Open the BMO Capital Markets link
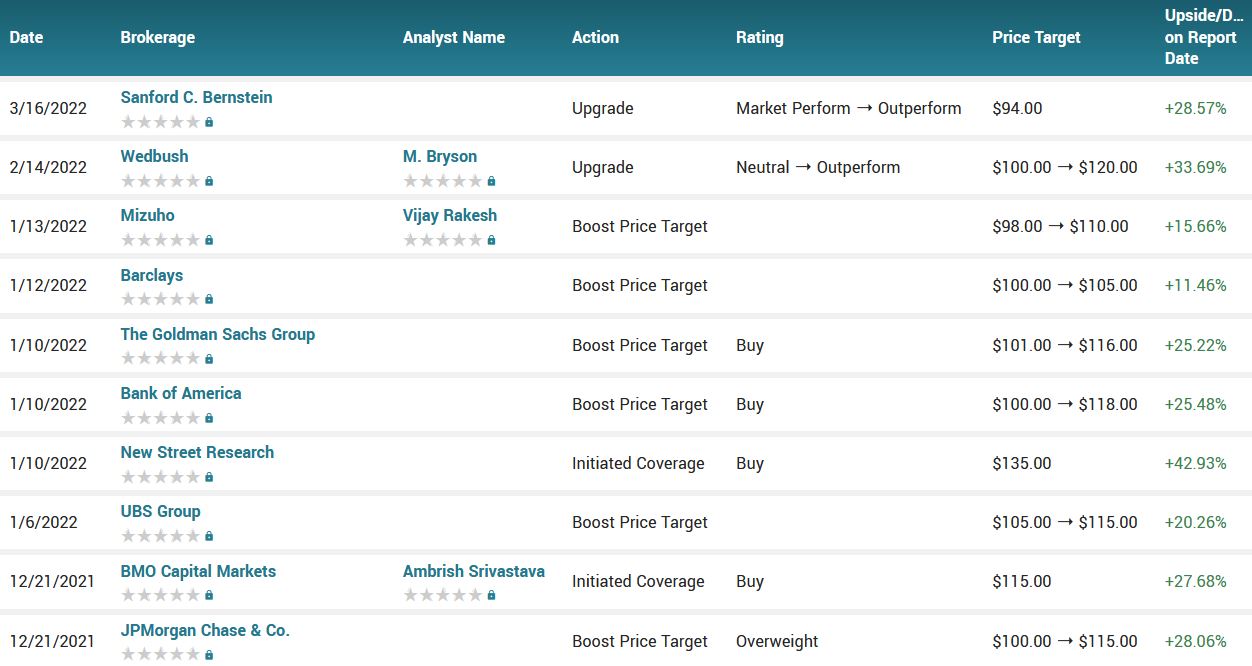Viewport: 1252px width, 666px height. tap(198, 571)
